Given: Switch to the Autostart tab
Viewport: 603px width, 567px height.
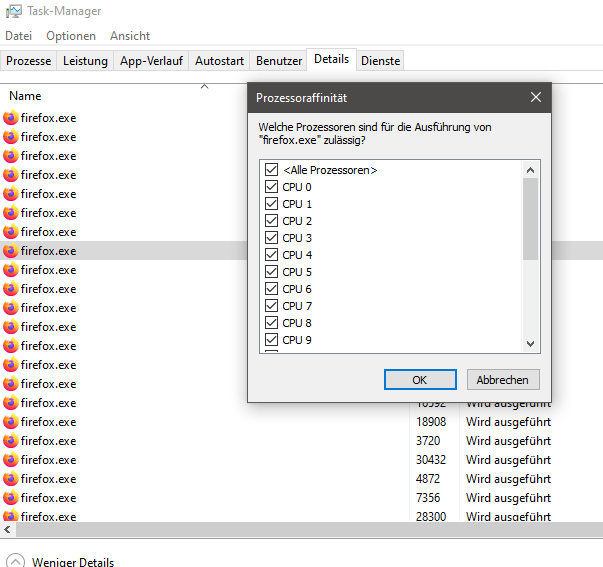Looking at the screenshot, I should 219,61.
